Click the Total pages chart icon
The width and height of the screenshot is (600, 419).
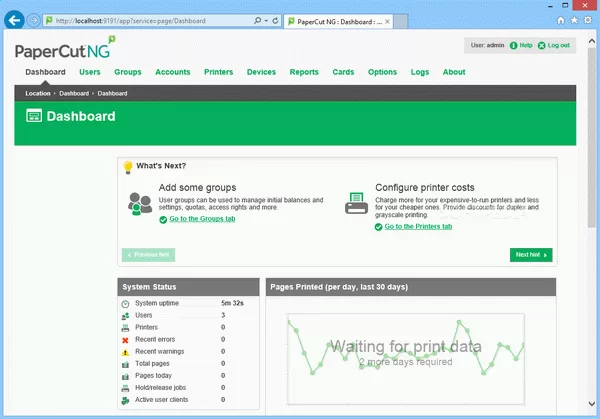[x=125, y=364]
